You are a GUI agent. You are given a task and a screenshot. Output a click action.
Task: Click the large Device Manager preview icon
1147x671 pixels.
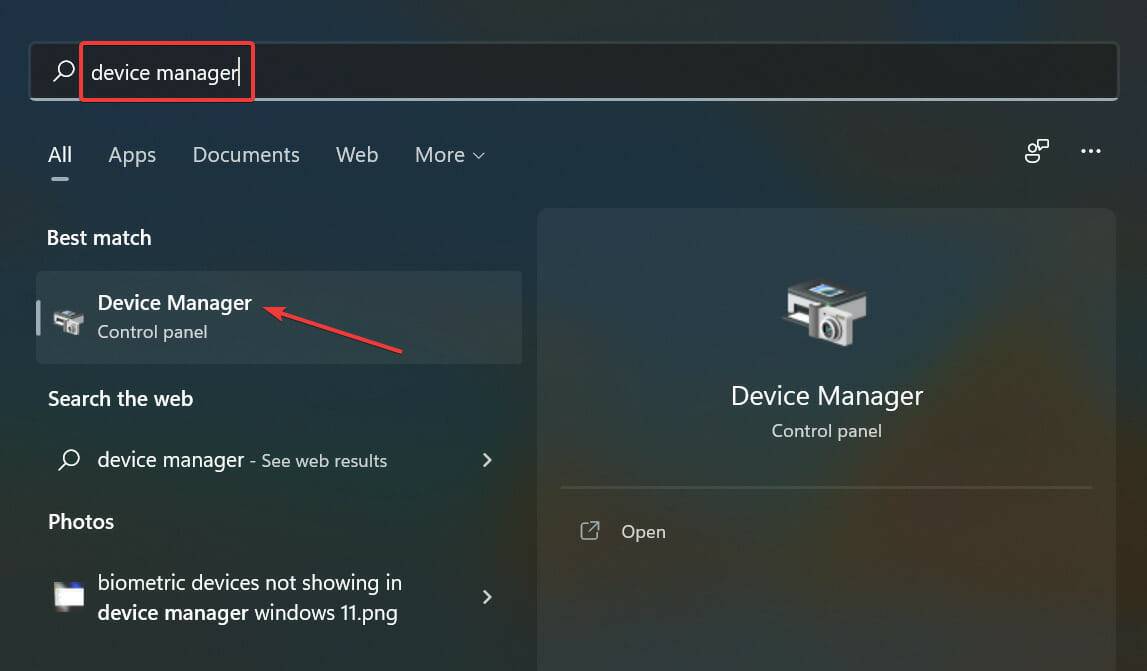tap(826, 313)
